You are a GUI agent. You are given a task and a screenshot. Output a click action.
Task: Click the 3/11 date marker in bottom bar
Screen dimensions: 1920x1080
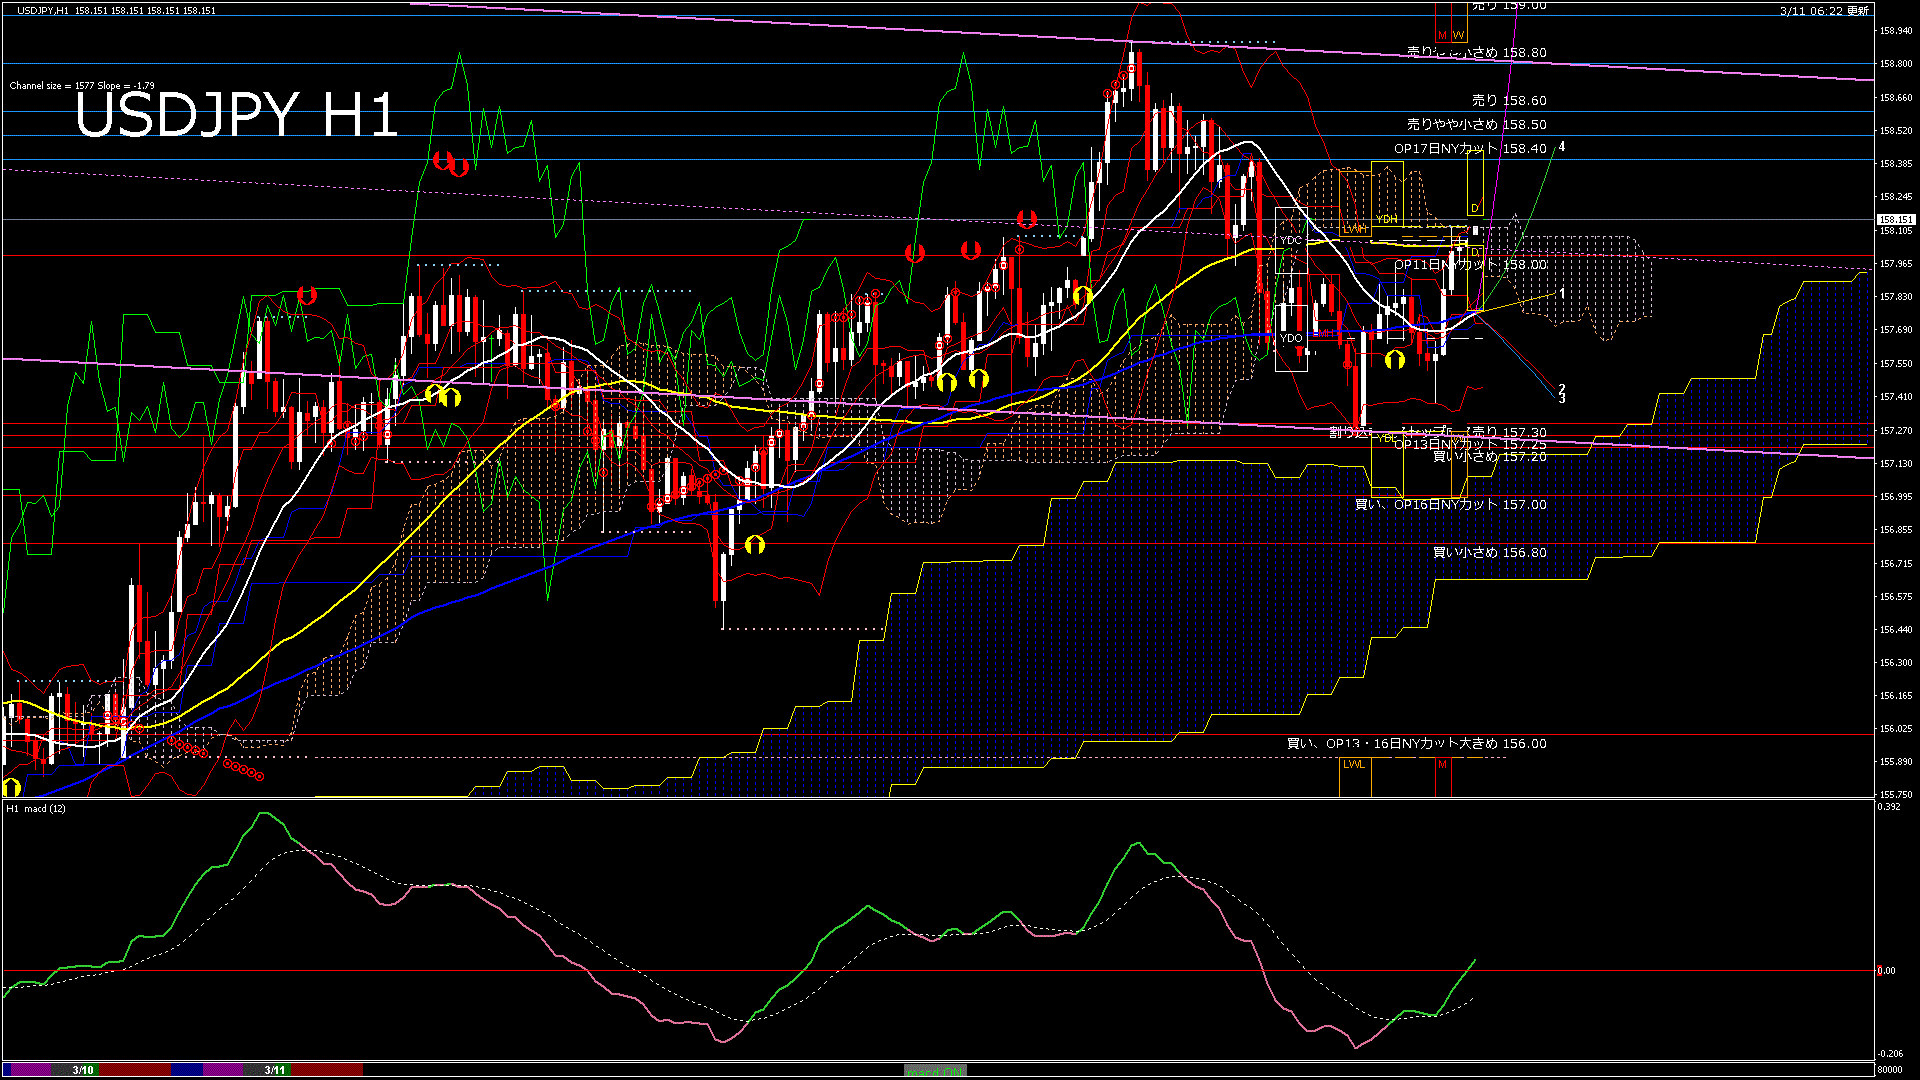tap(275, 1070)
